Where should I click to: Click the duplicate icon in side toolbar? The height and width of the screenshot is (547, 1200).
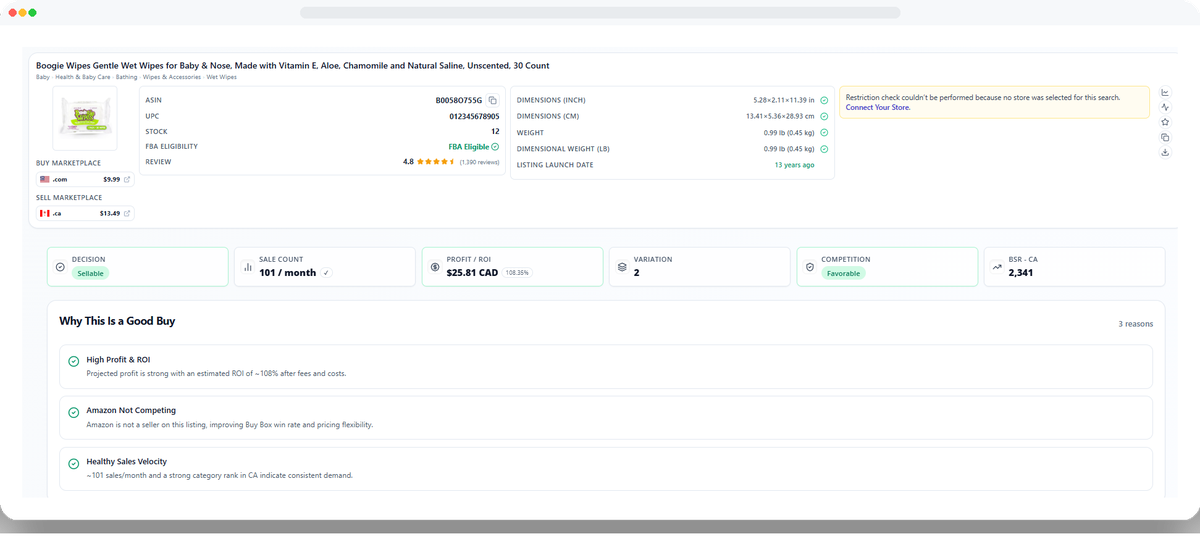[x=1165, y=137]
